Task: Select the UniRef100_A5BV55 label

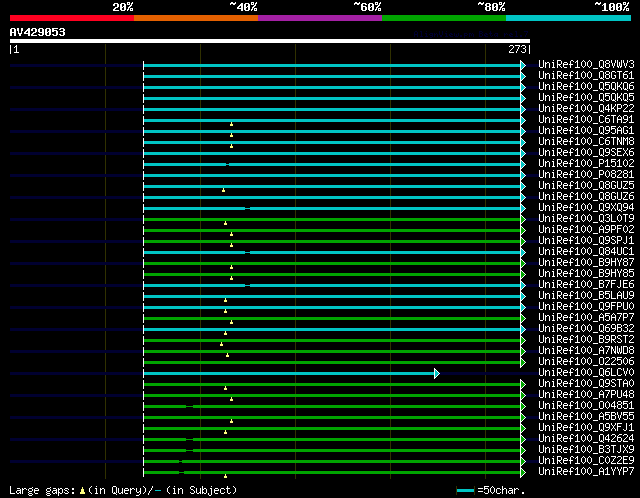Action: (586, 417)
